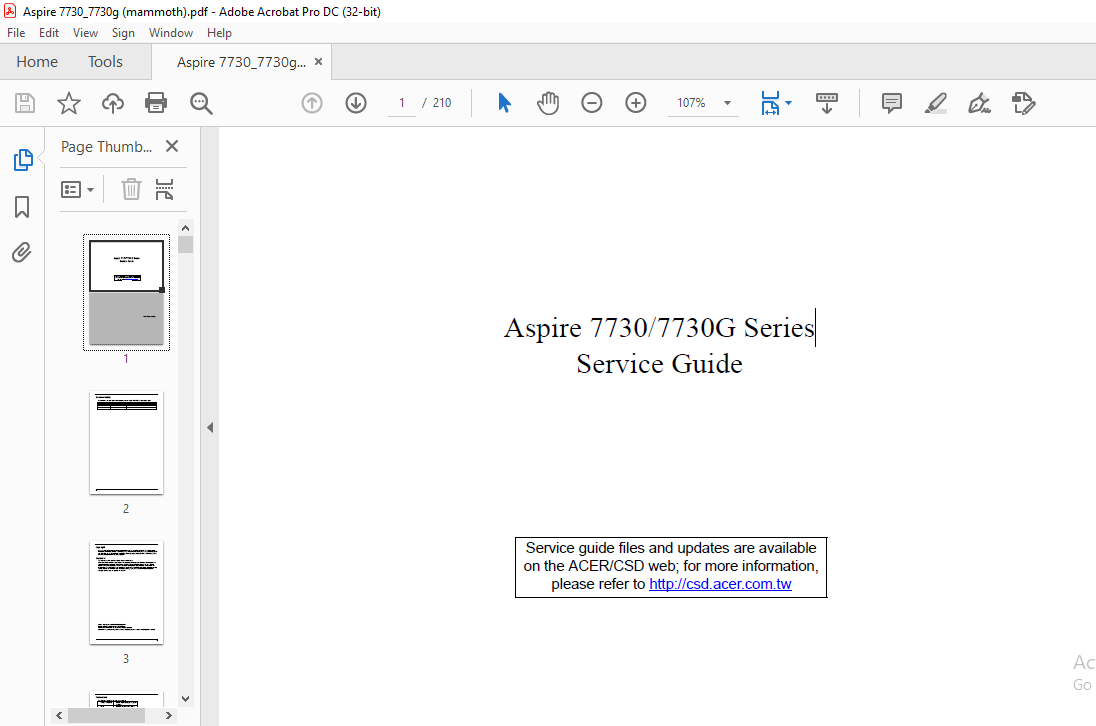Click the 107% zoom value field
Image resolution: width=1096 pixels, height=726 pixels.
[x=691, y=103]
